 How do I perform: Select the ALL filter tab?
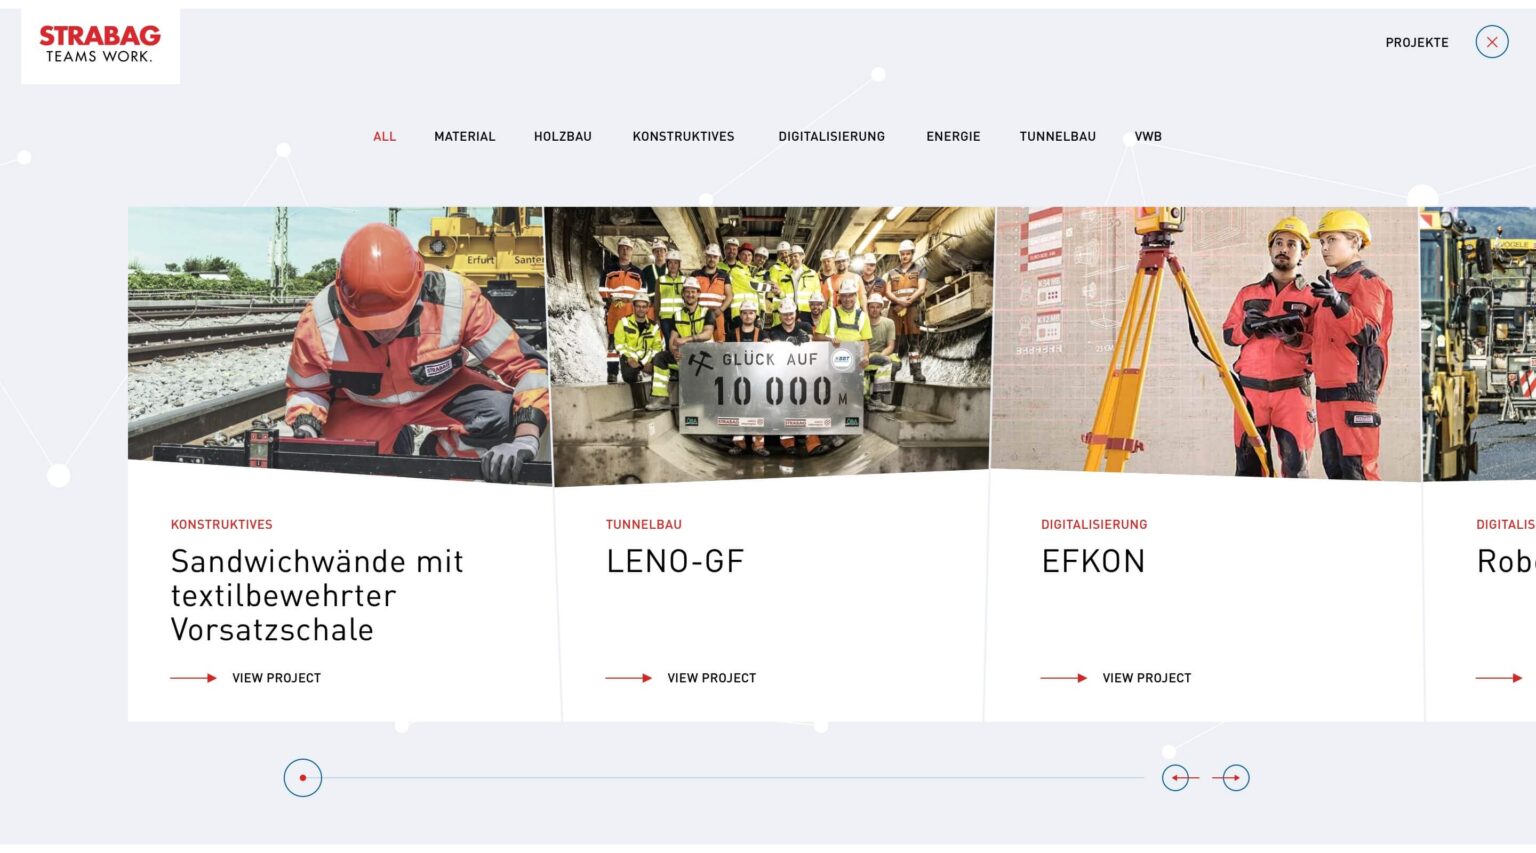384,137
